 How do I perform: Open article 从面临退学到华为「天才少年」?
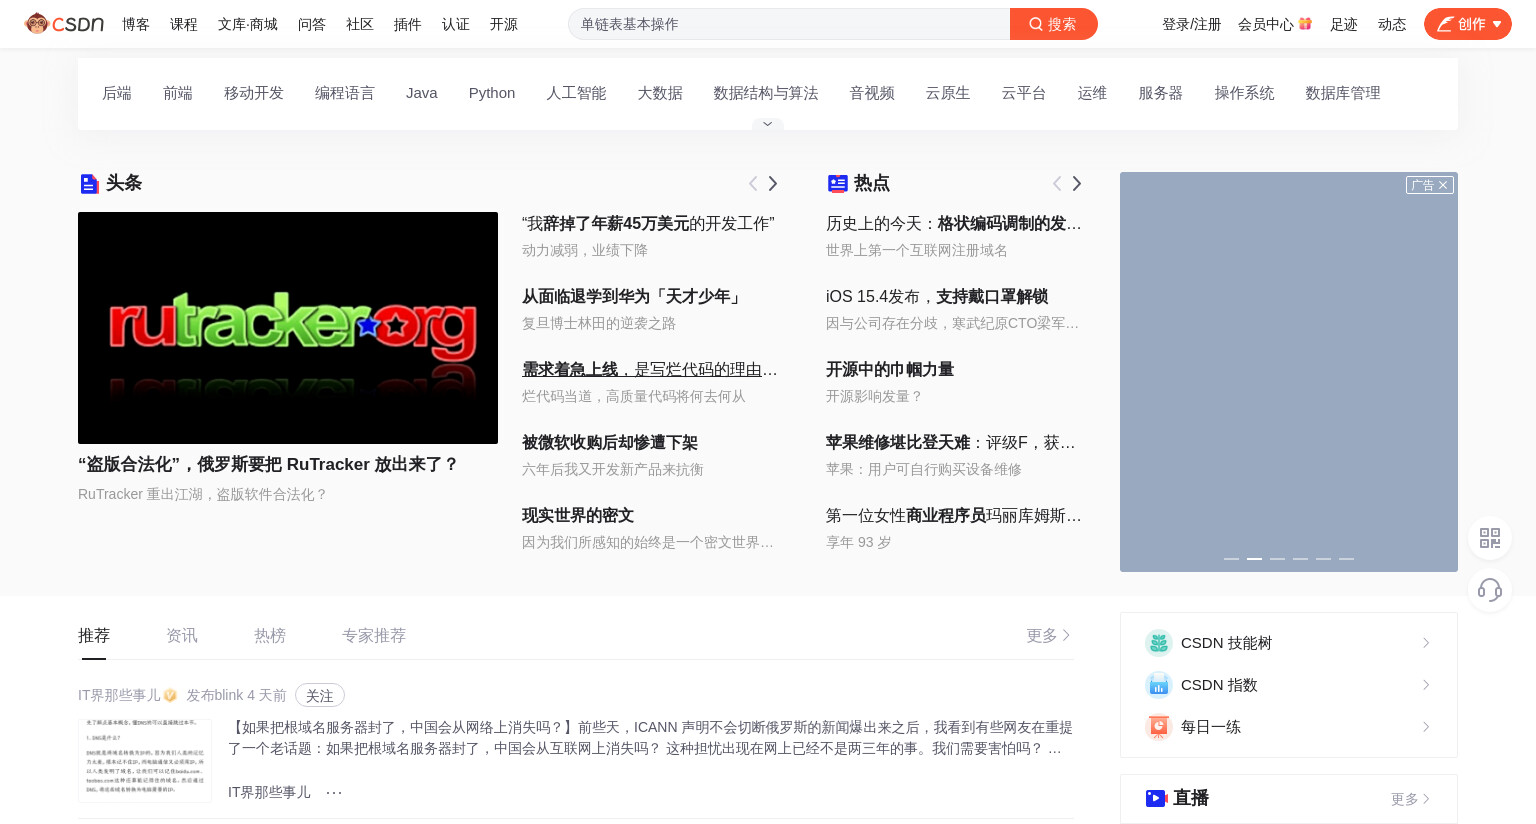[633, 296]
